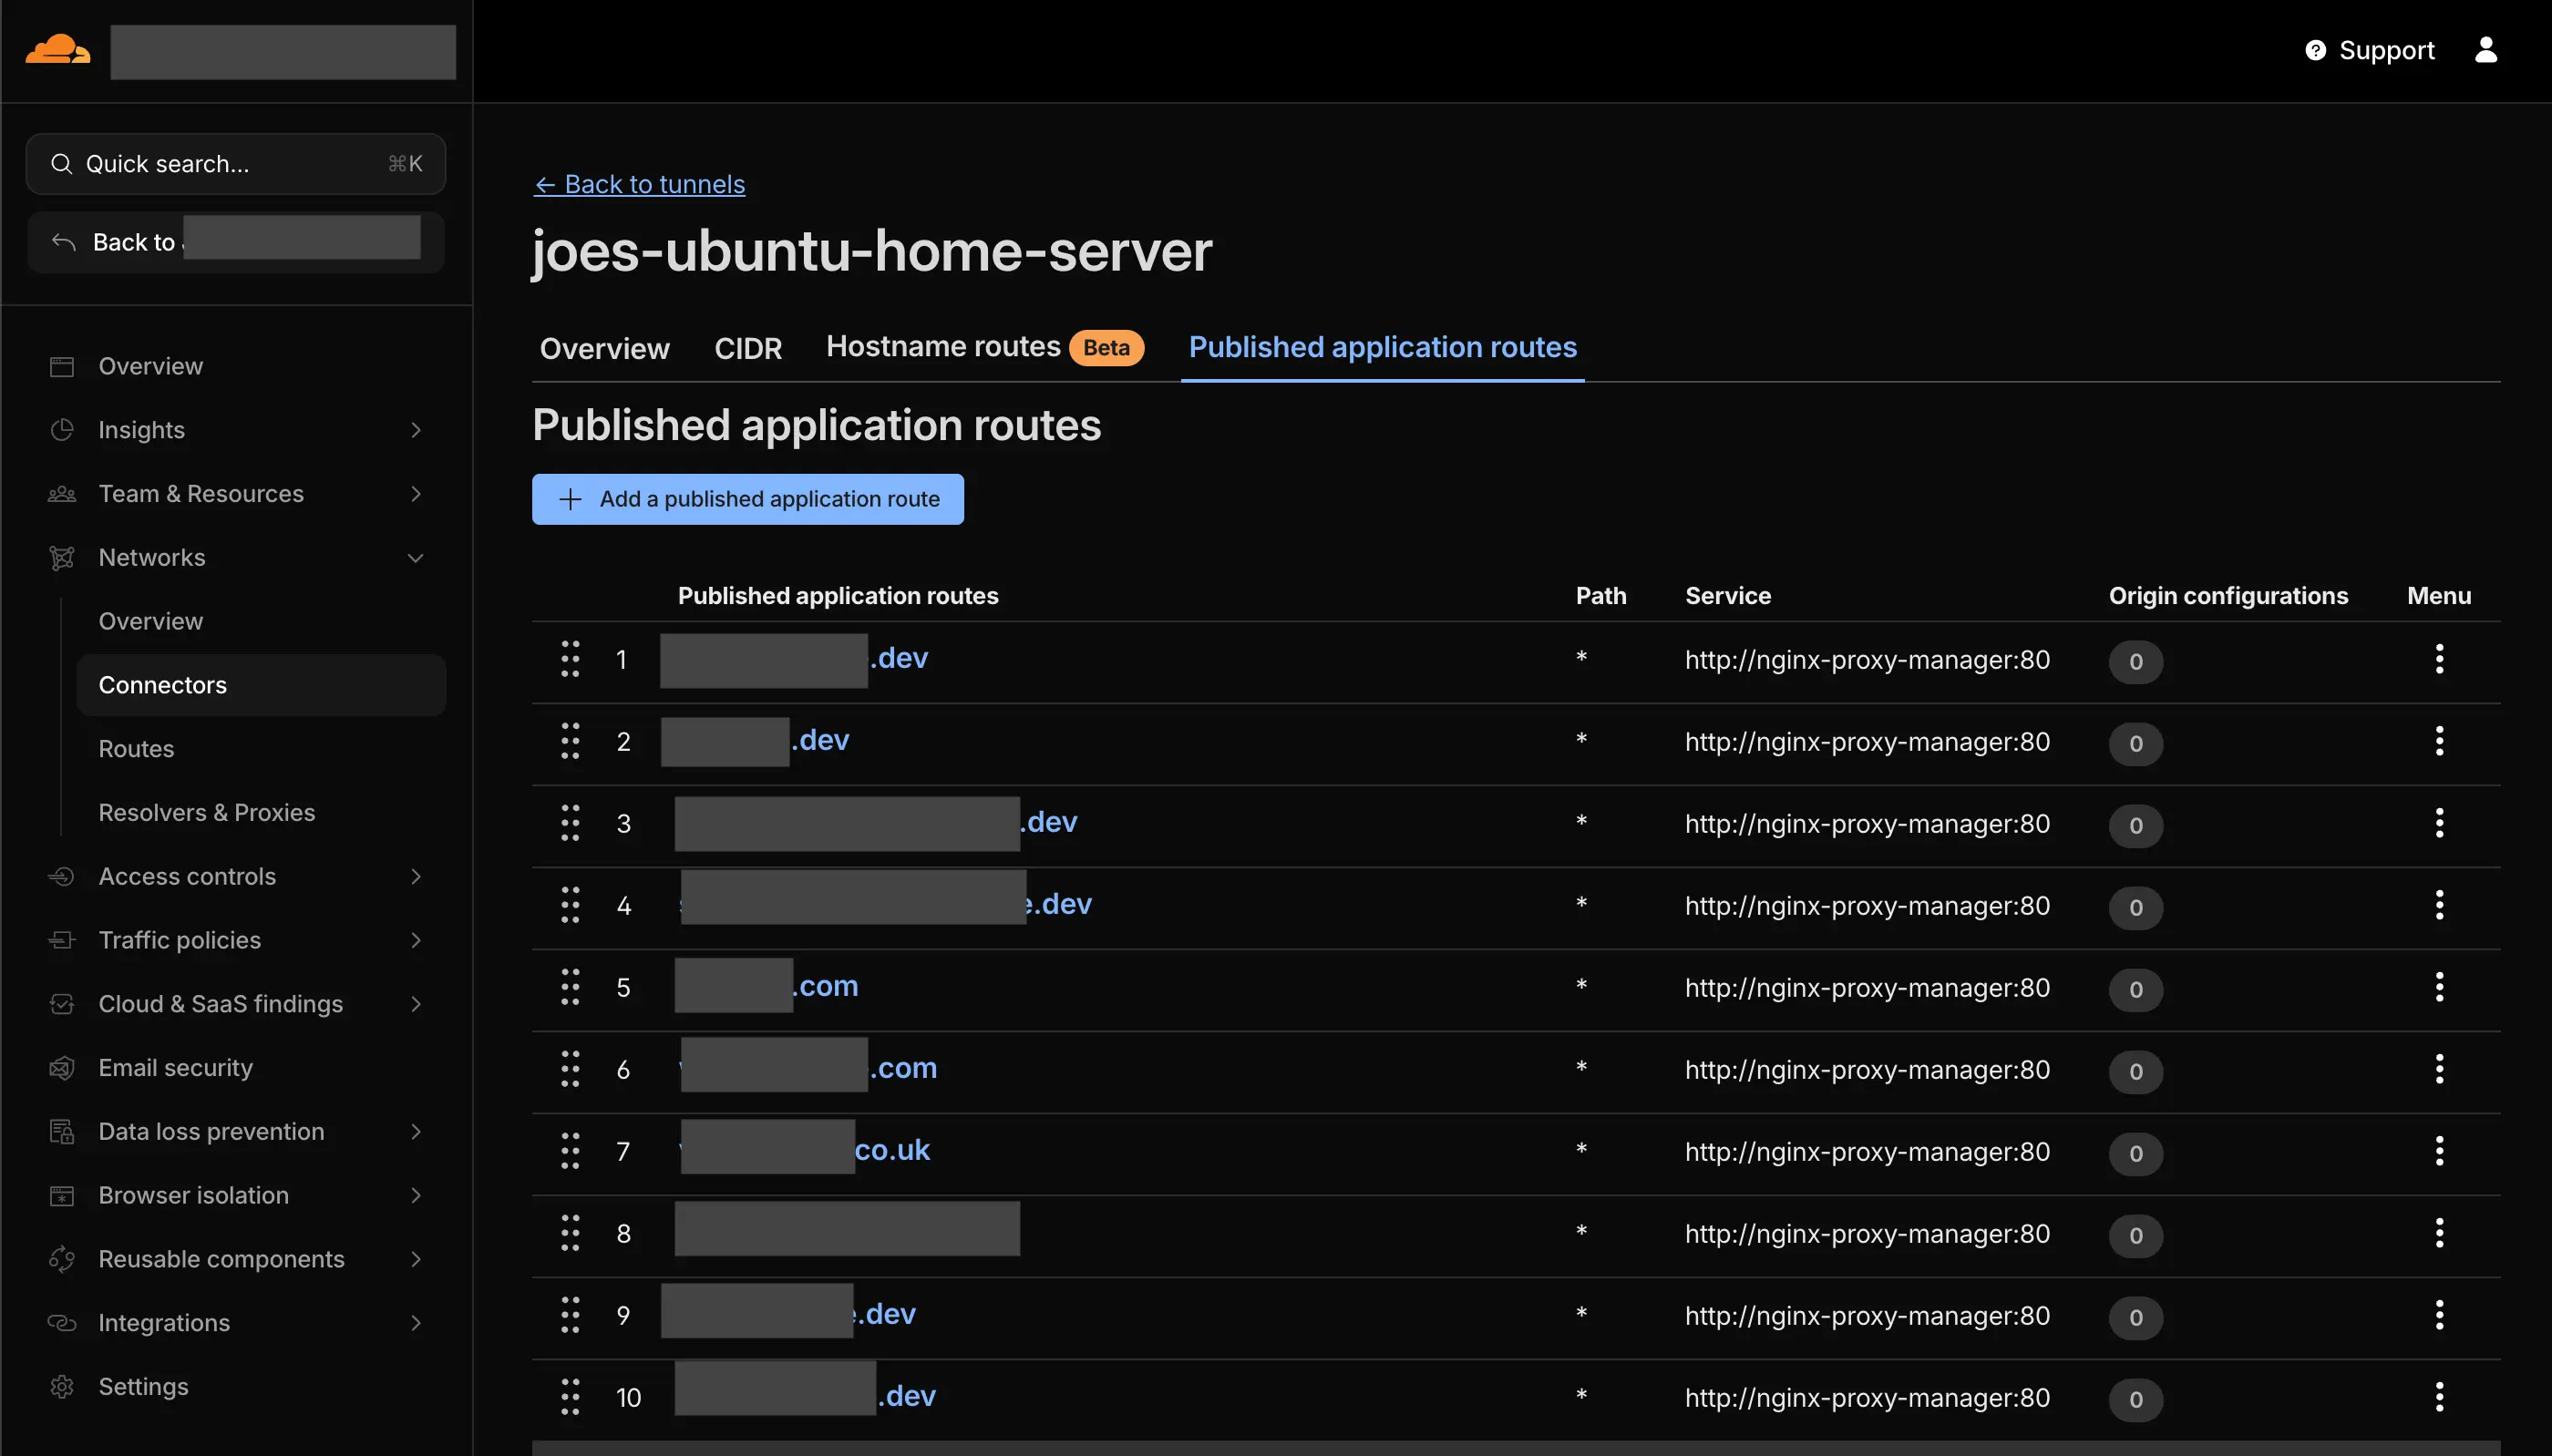Click Add a published application route
Image resolution: width=2552 pixels, height=1456 pixels.
pos(747,499)
